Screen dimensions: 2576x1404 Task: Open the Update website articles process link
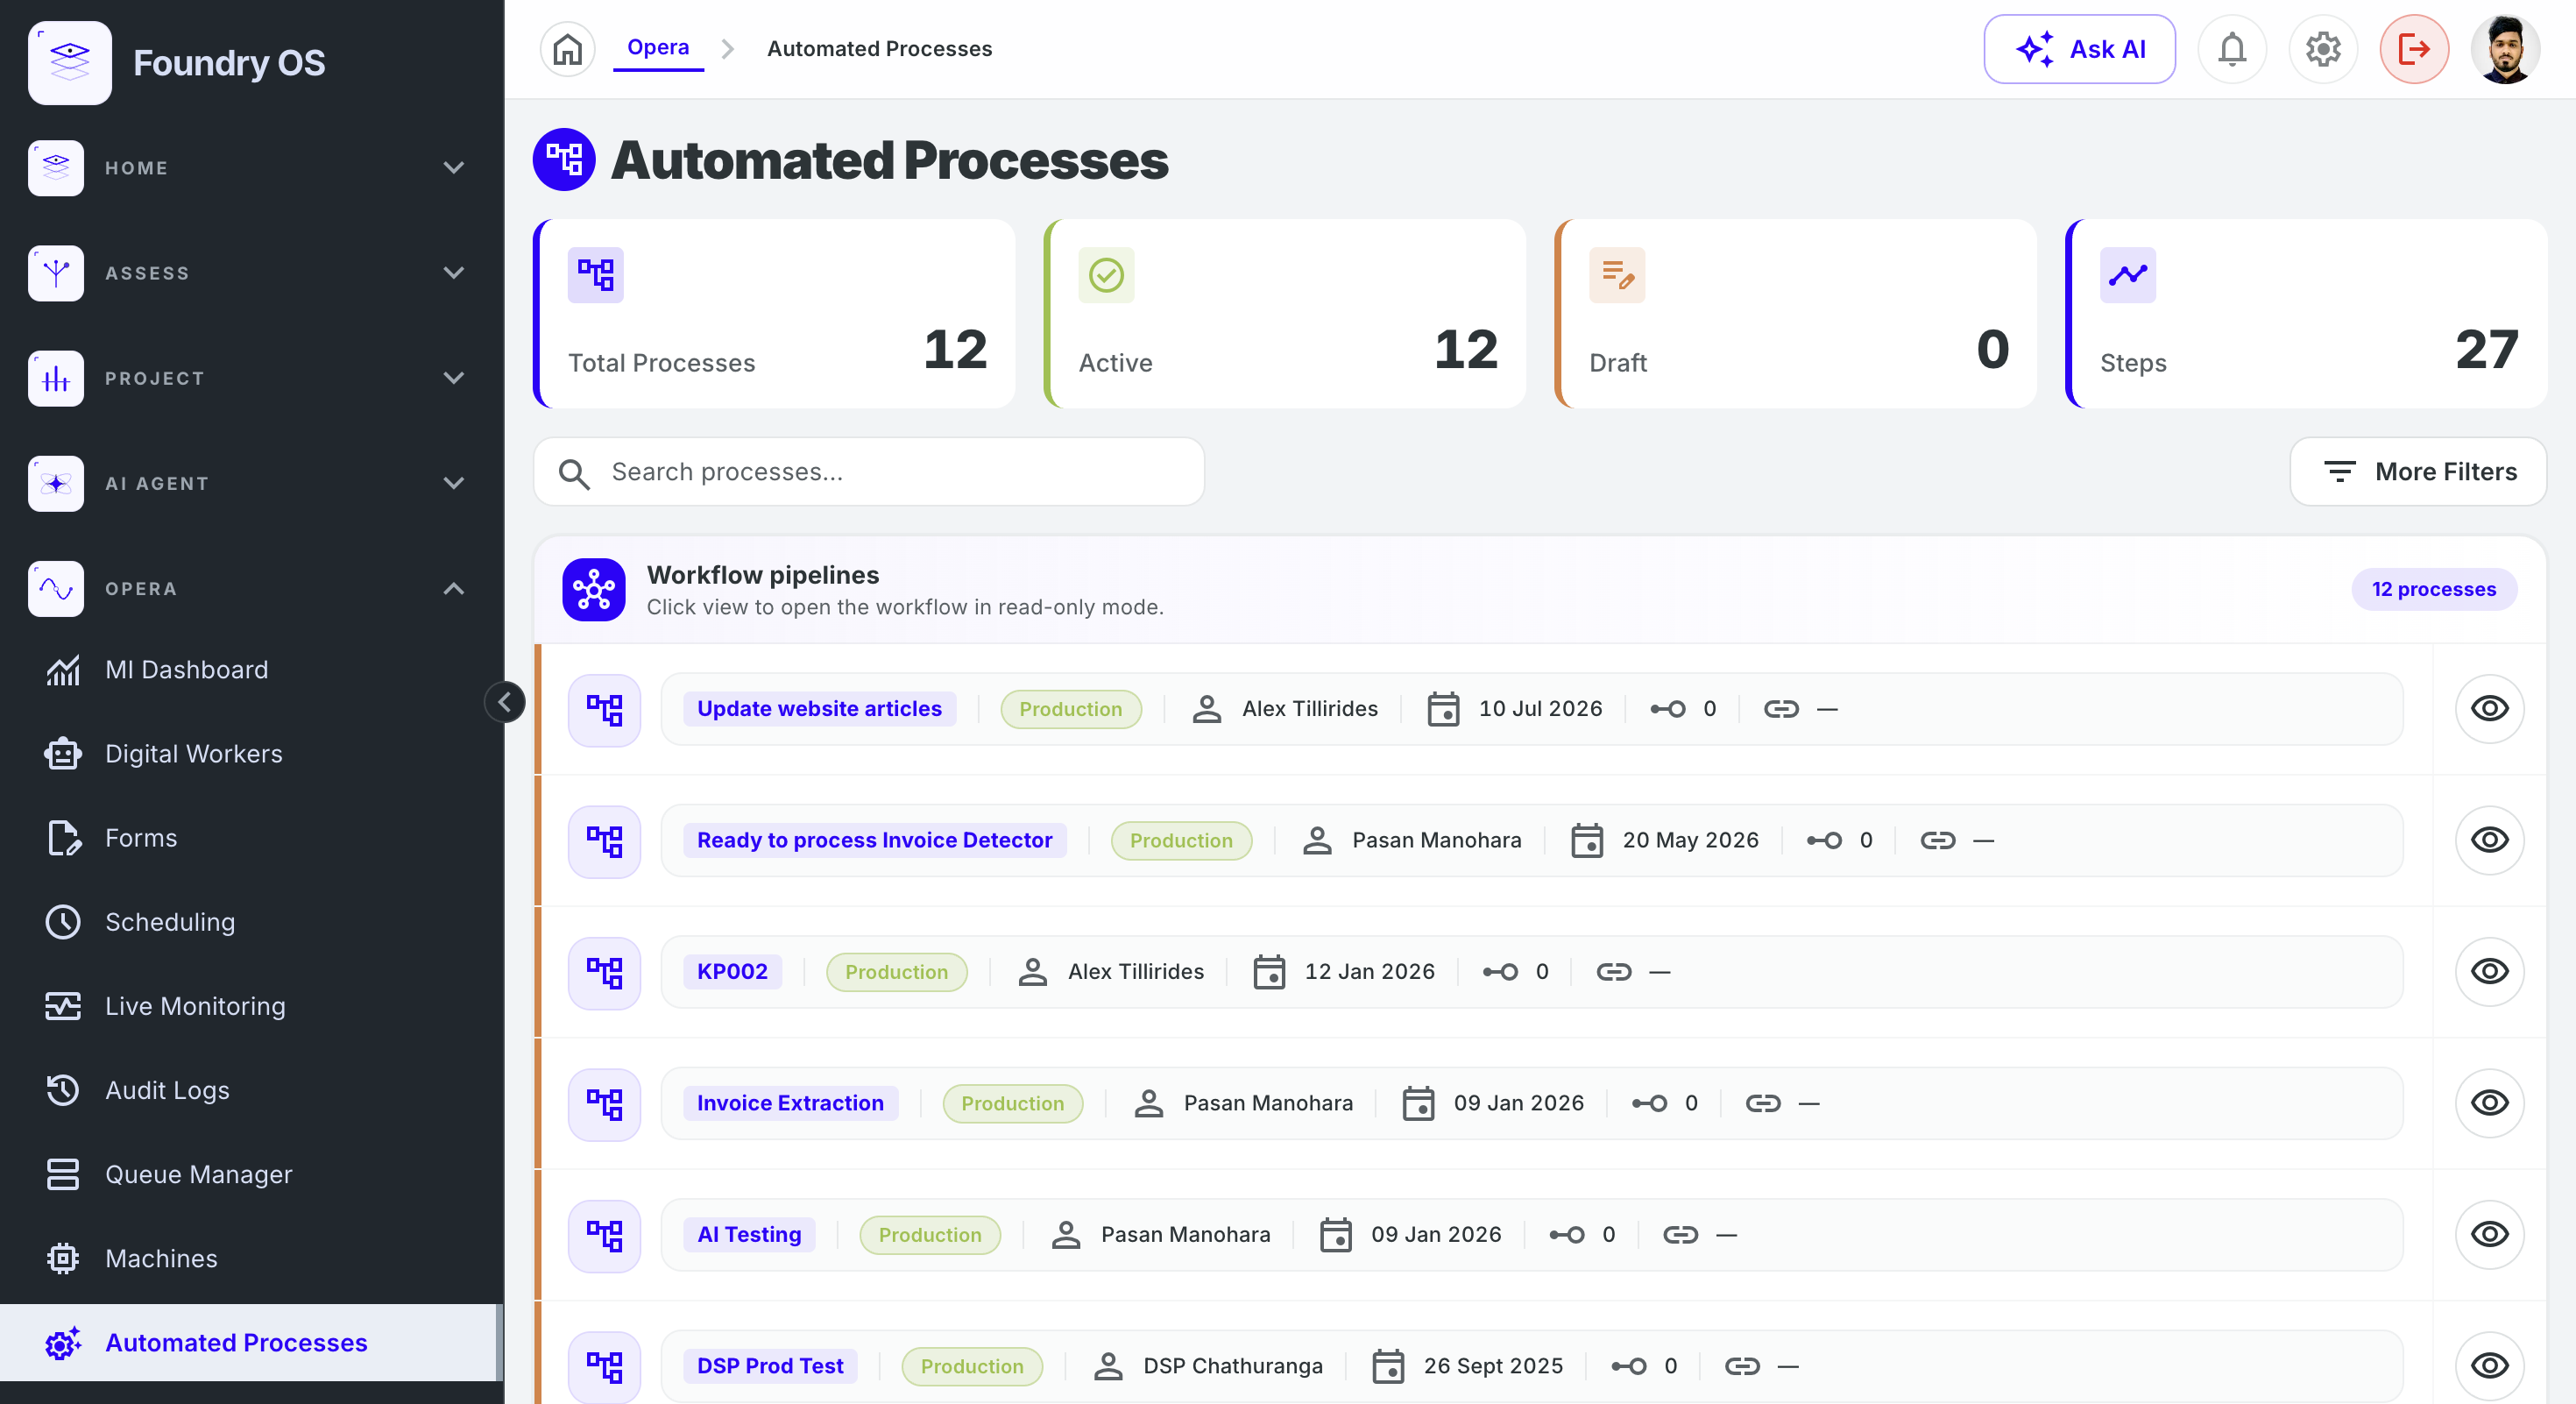click(x=819, y=709)
